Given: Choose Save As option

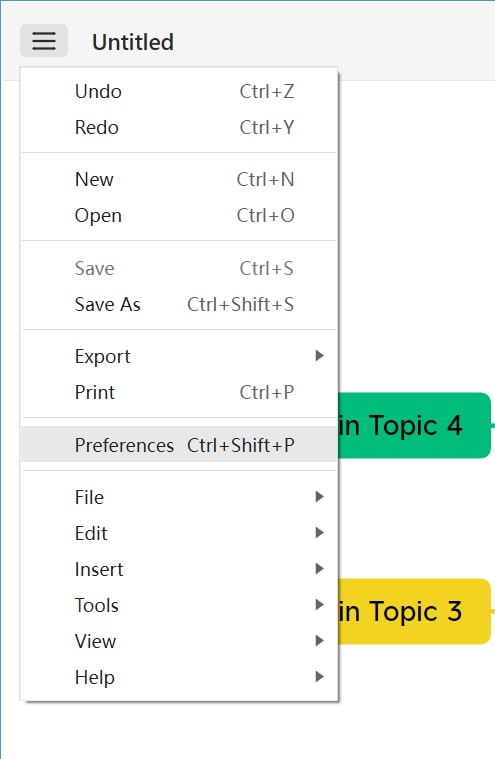Looking at the screenshot, I should [x=179, y=304].
